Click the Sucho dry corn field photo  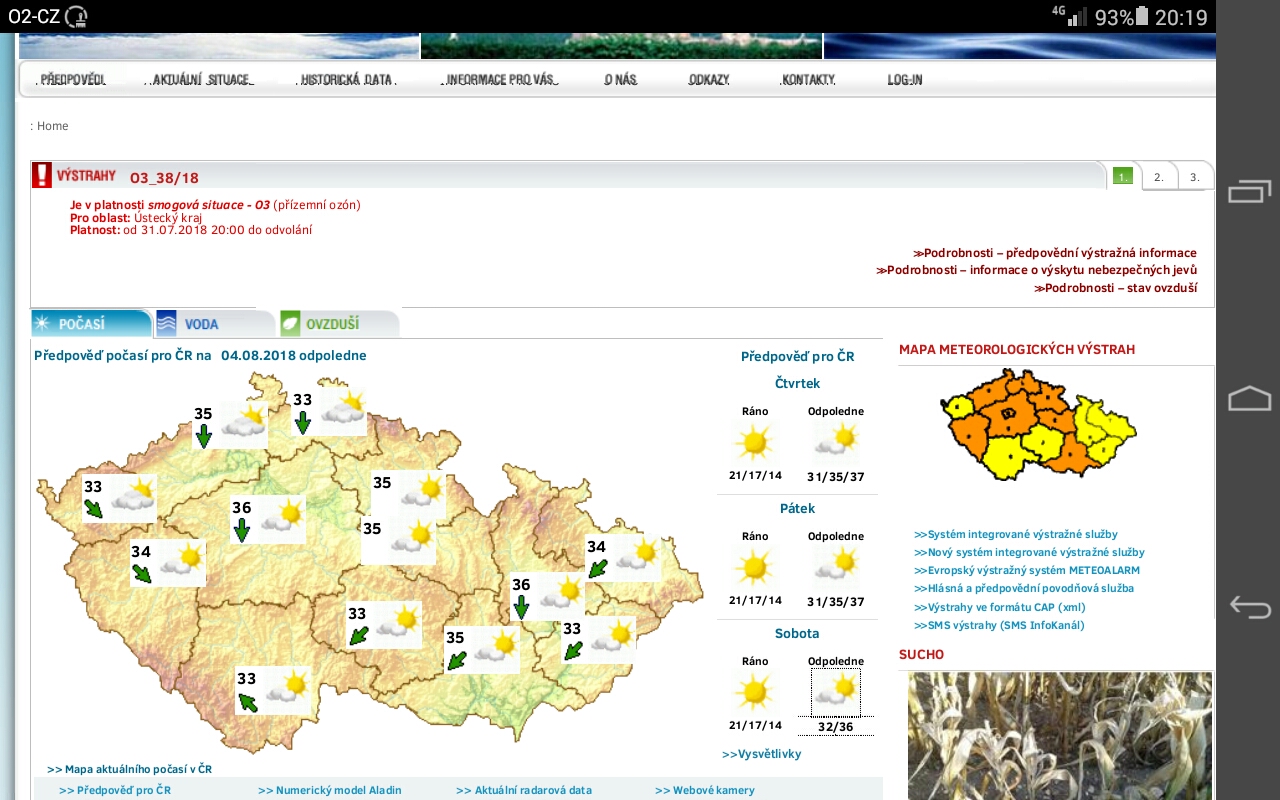click(x=1060, y=736)
